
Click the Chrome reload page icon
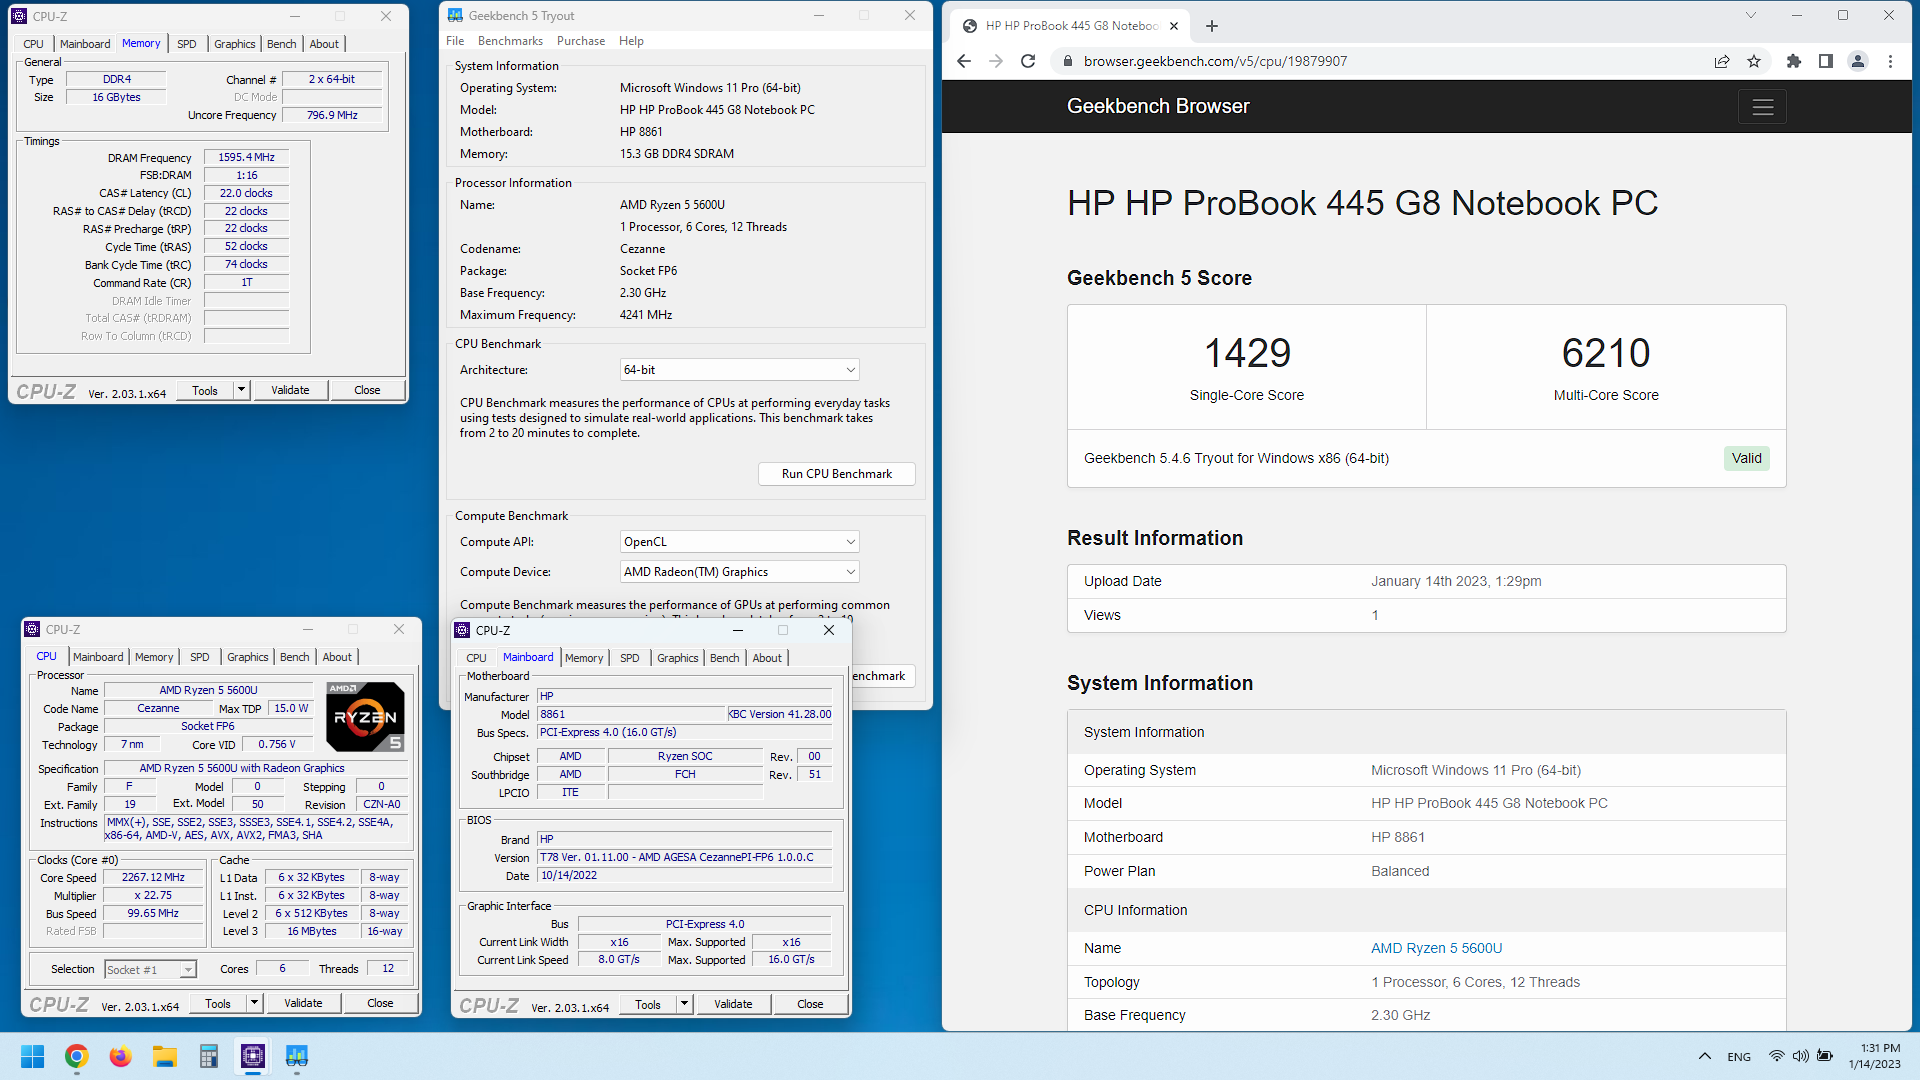tap(1028, 61)
